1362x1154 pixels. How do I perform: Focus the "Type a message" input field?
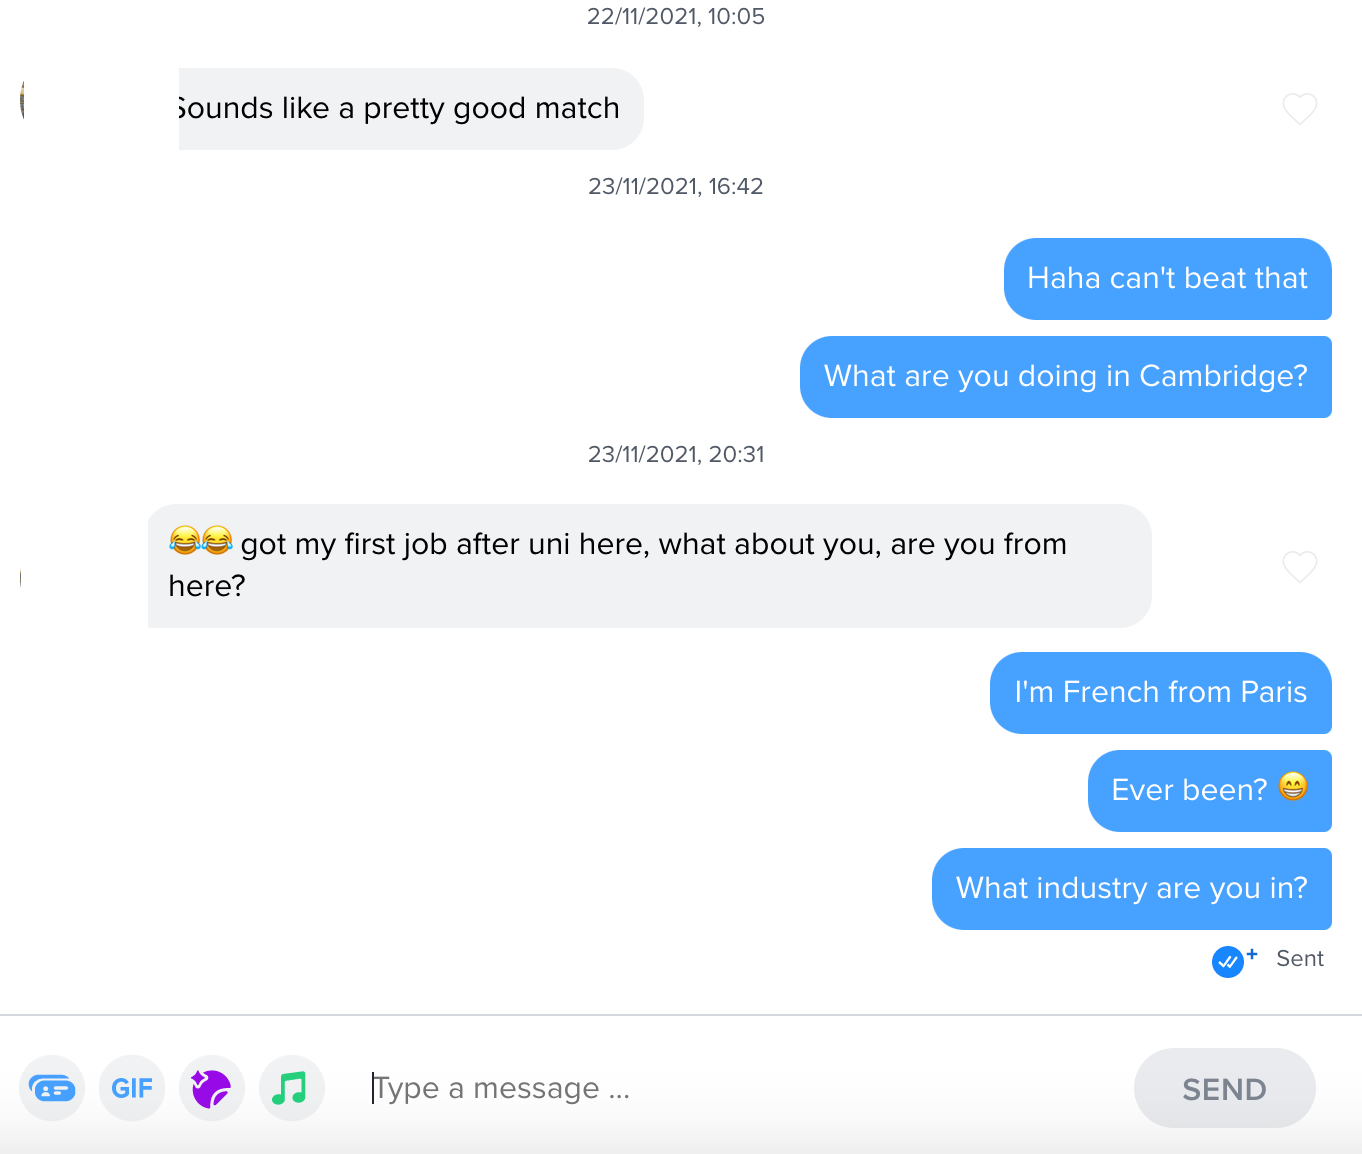point(740,1088)
